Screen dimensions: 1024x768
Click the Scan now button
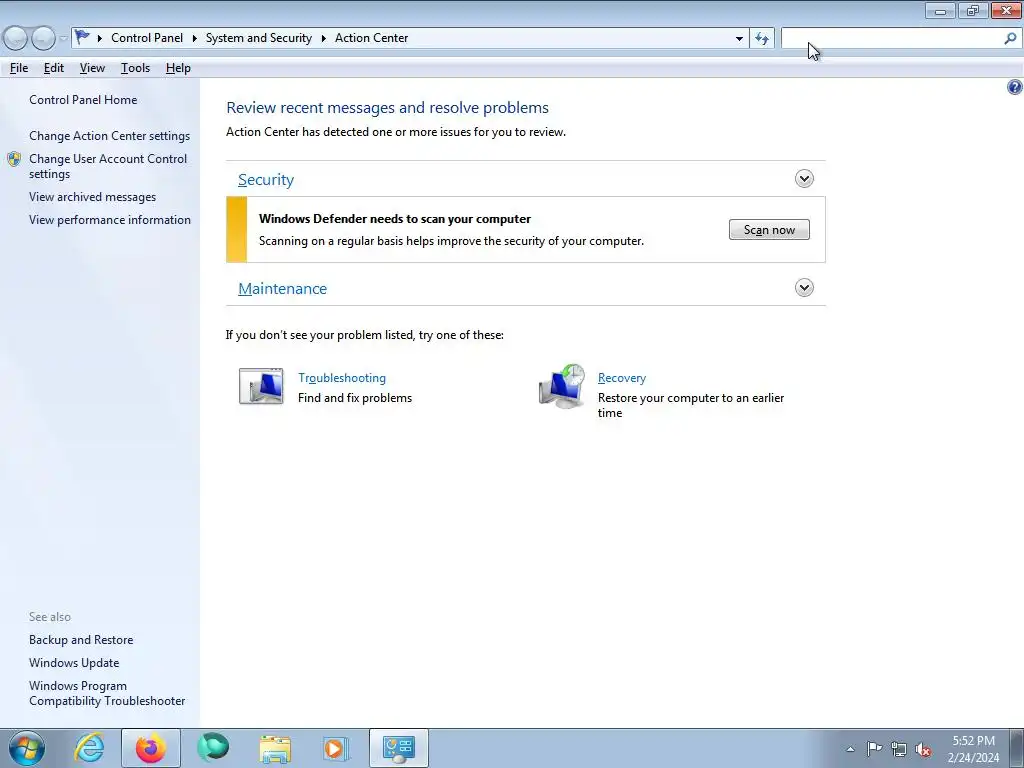pos(769,229)
